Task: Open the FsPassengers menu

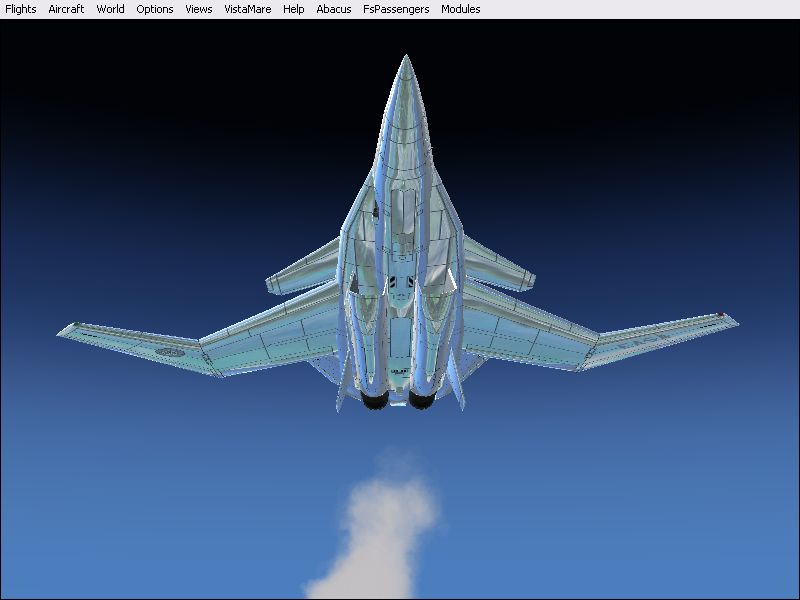Action: coord(396,9)
